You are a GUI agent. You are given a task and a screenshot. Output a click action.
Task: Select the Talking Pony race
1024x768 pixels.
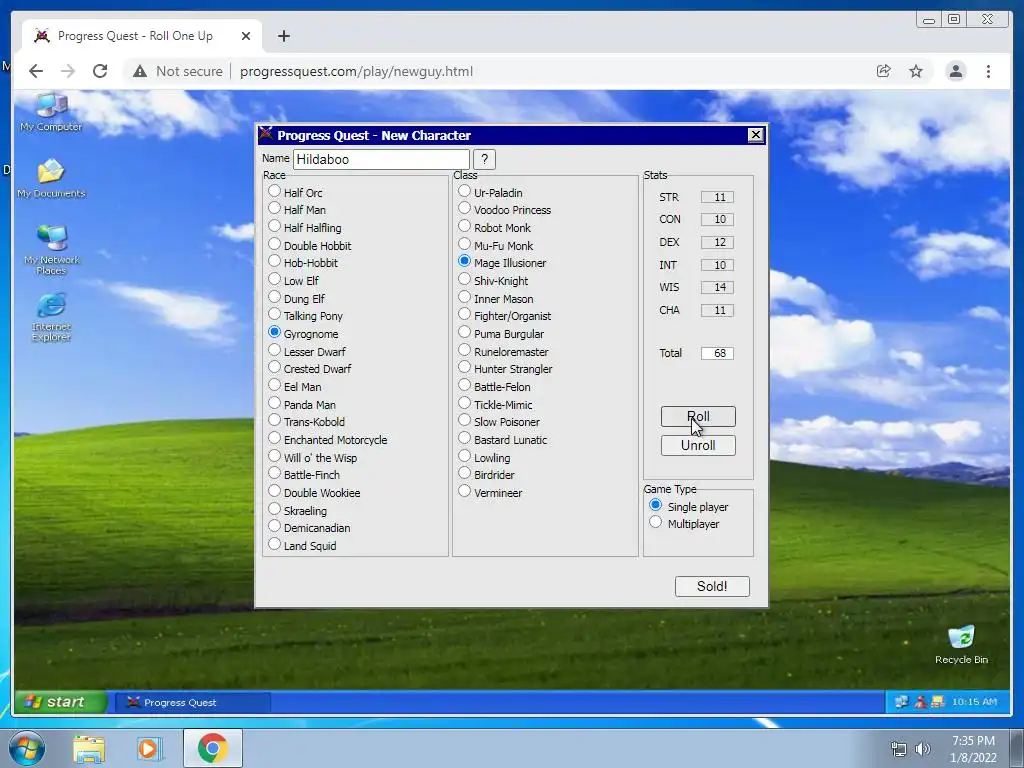(x=274, y=315)
